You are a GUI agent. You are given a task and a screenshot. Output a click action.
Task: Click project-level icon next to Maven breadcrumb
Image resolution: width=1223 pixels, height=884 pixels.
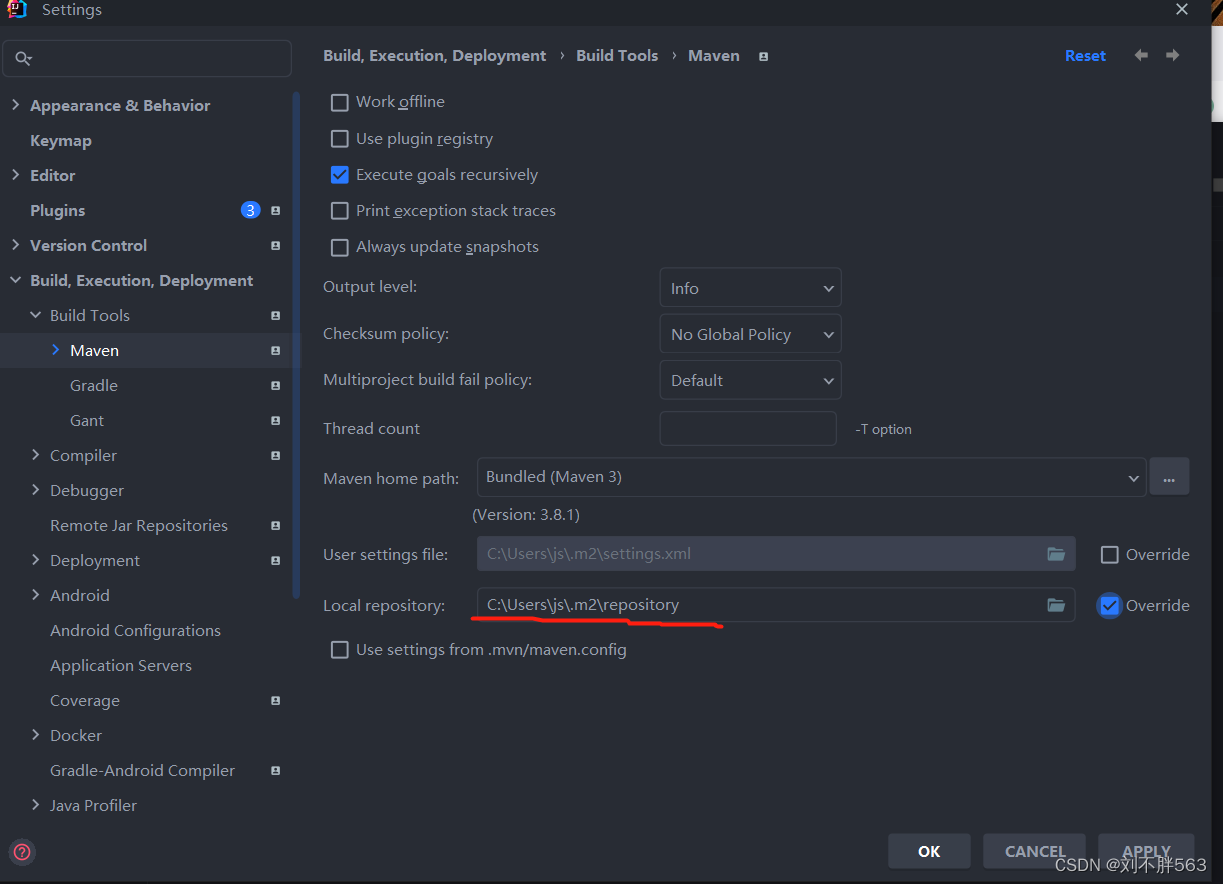click(x=763, y=56)
